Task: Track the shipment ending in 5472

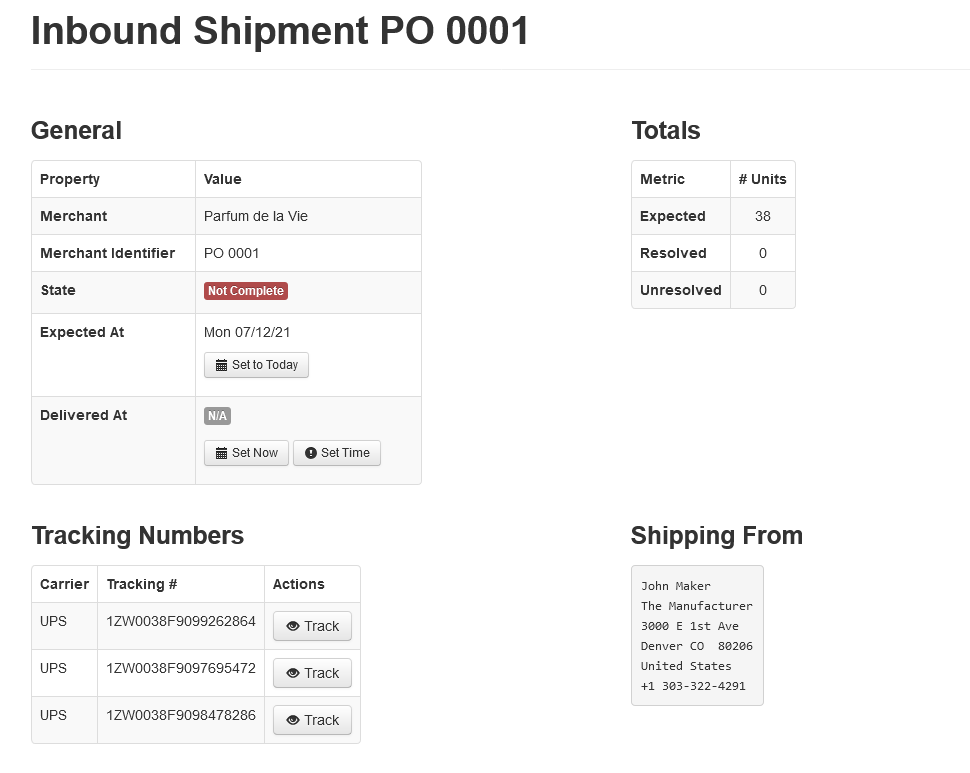Action: point(313,674)
